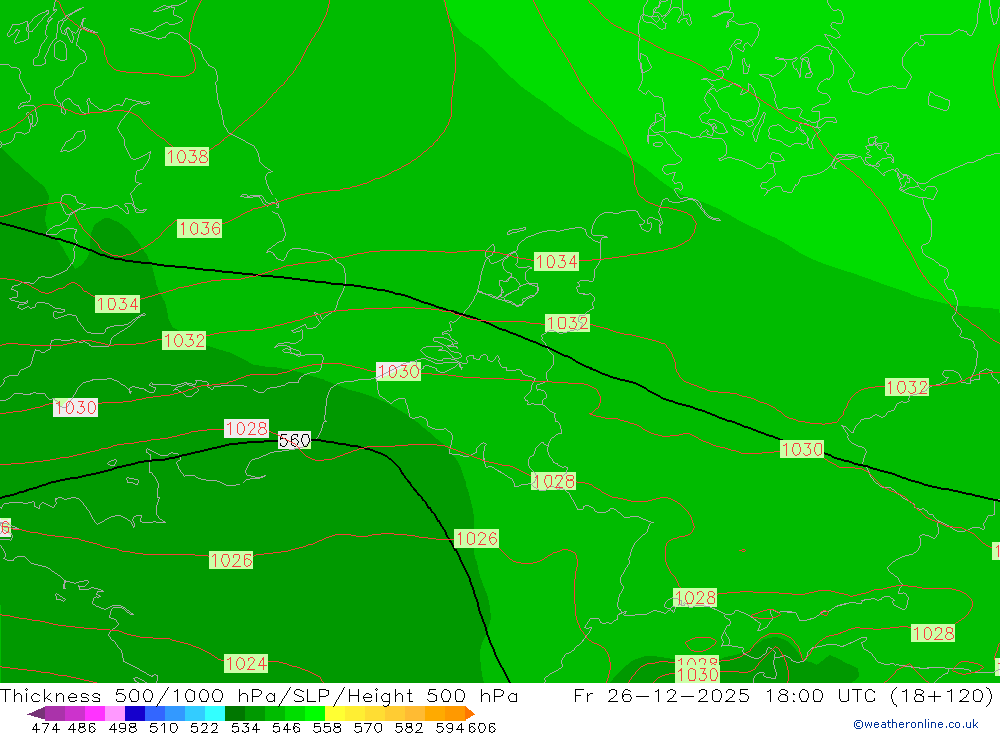1000x733 pixels.
Task: Select the 1024 isobar label
Action: [246, 663]
